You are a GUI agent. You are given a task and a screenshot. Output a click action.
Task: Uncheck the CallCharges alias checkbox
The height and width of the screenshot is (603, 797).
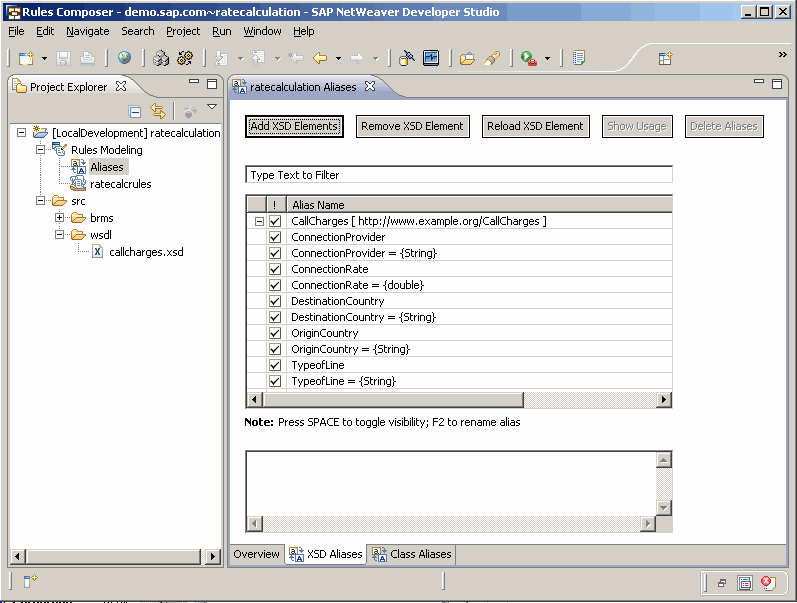[275, 221]
